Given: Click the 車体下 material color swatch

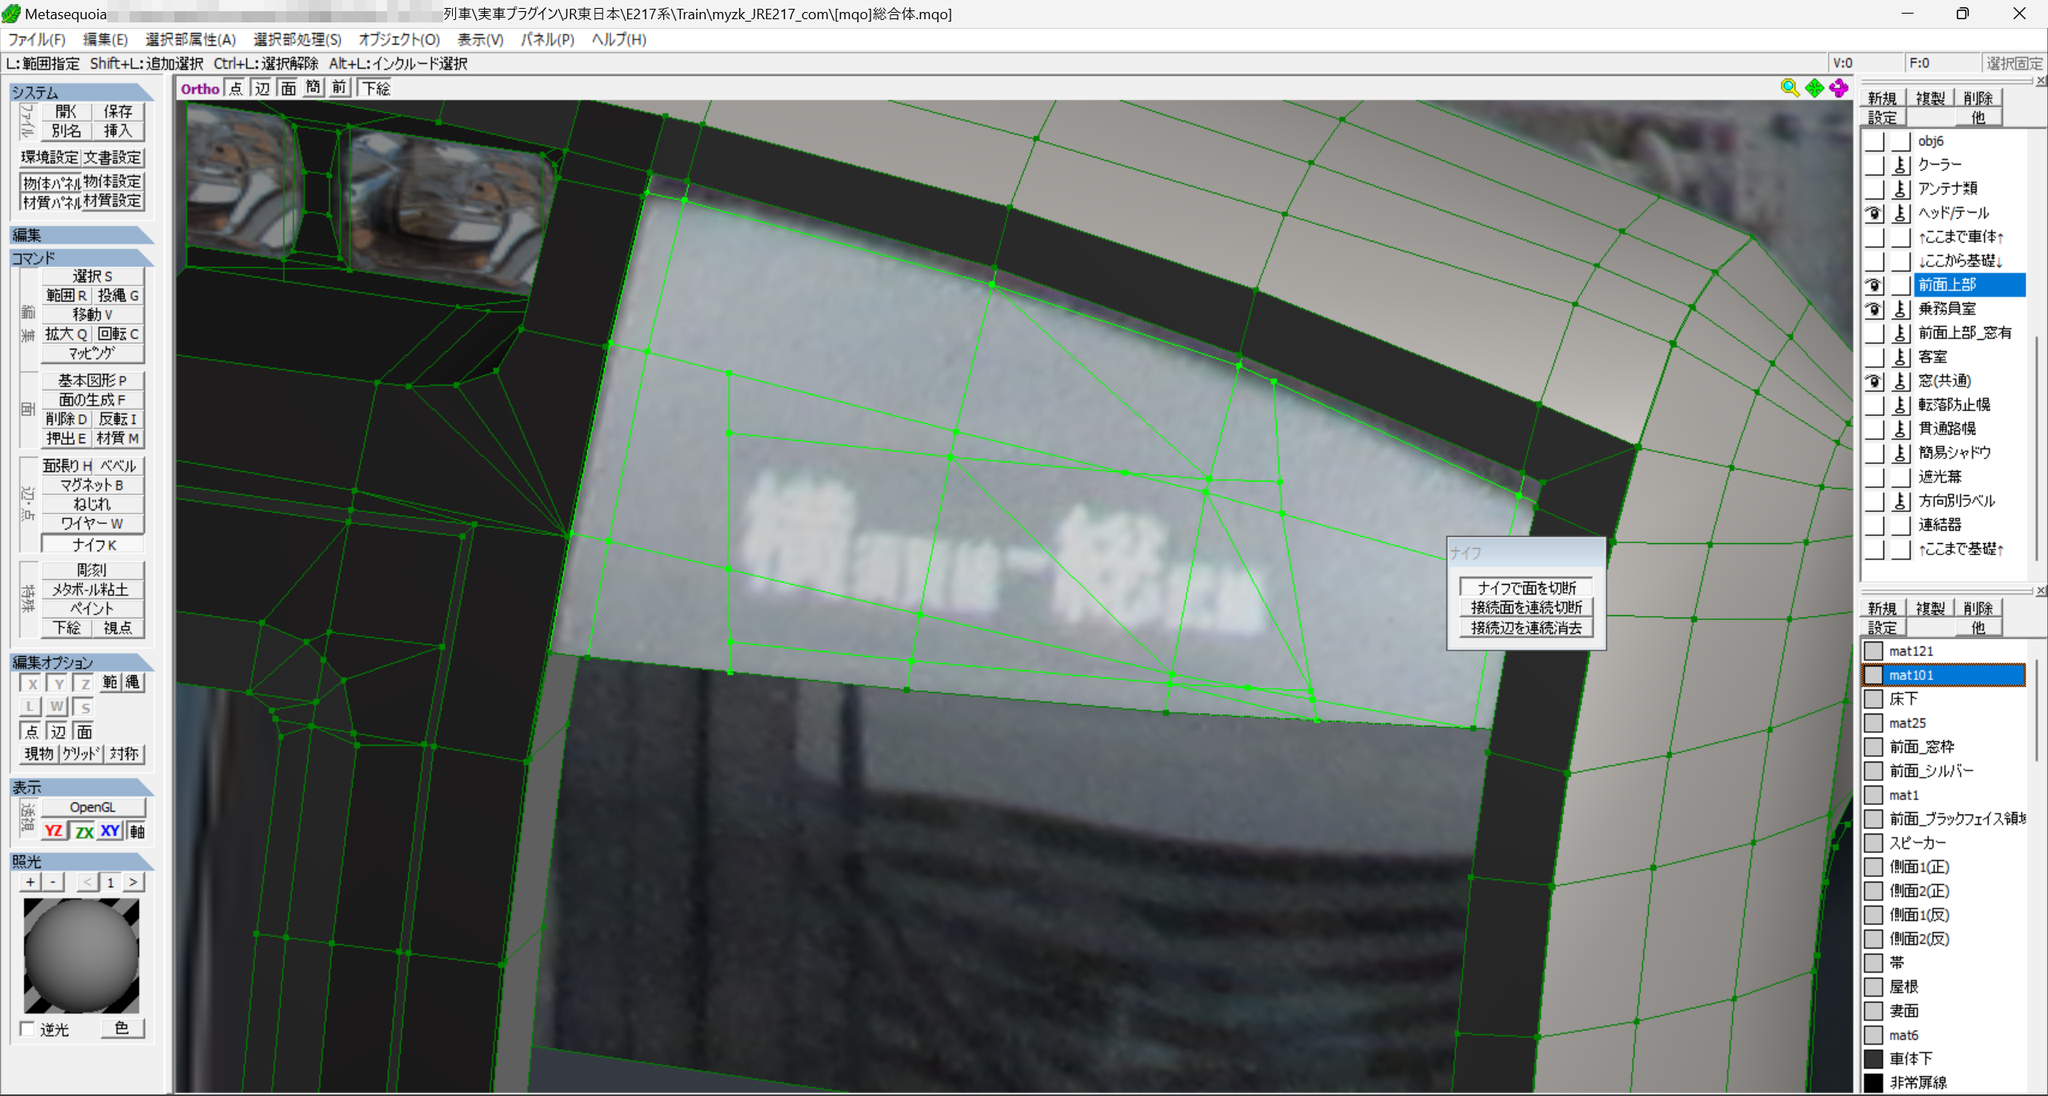Looking at the screenshot, I should [1874, 1059].
